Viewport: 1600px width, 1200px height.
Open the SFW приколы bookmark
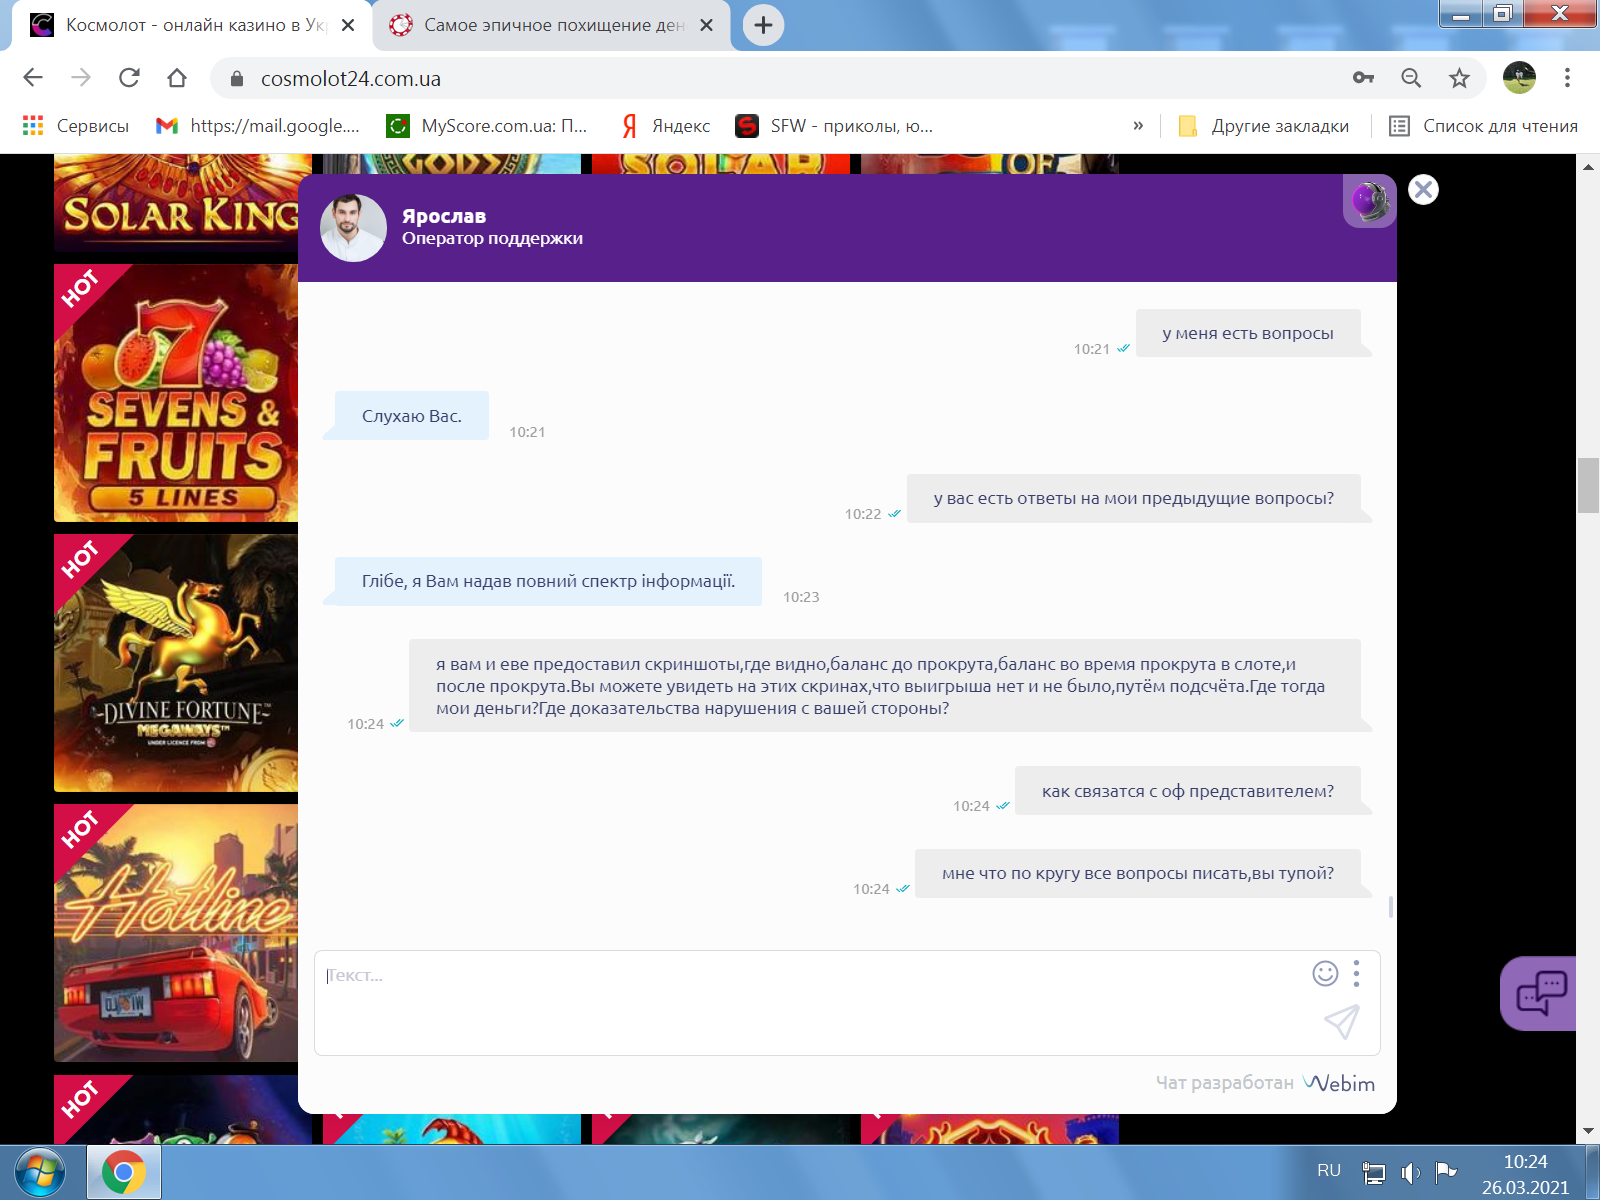[x=834, y=126]
